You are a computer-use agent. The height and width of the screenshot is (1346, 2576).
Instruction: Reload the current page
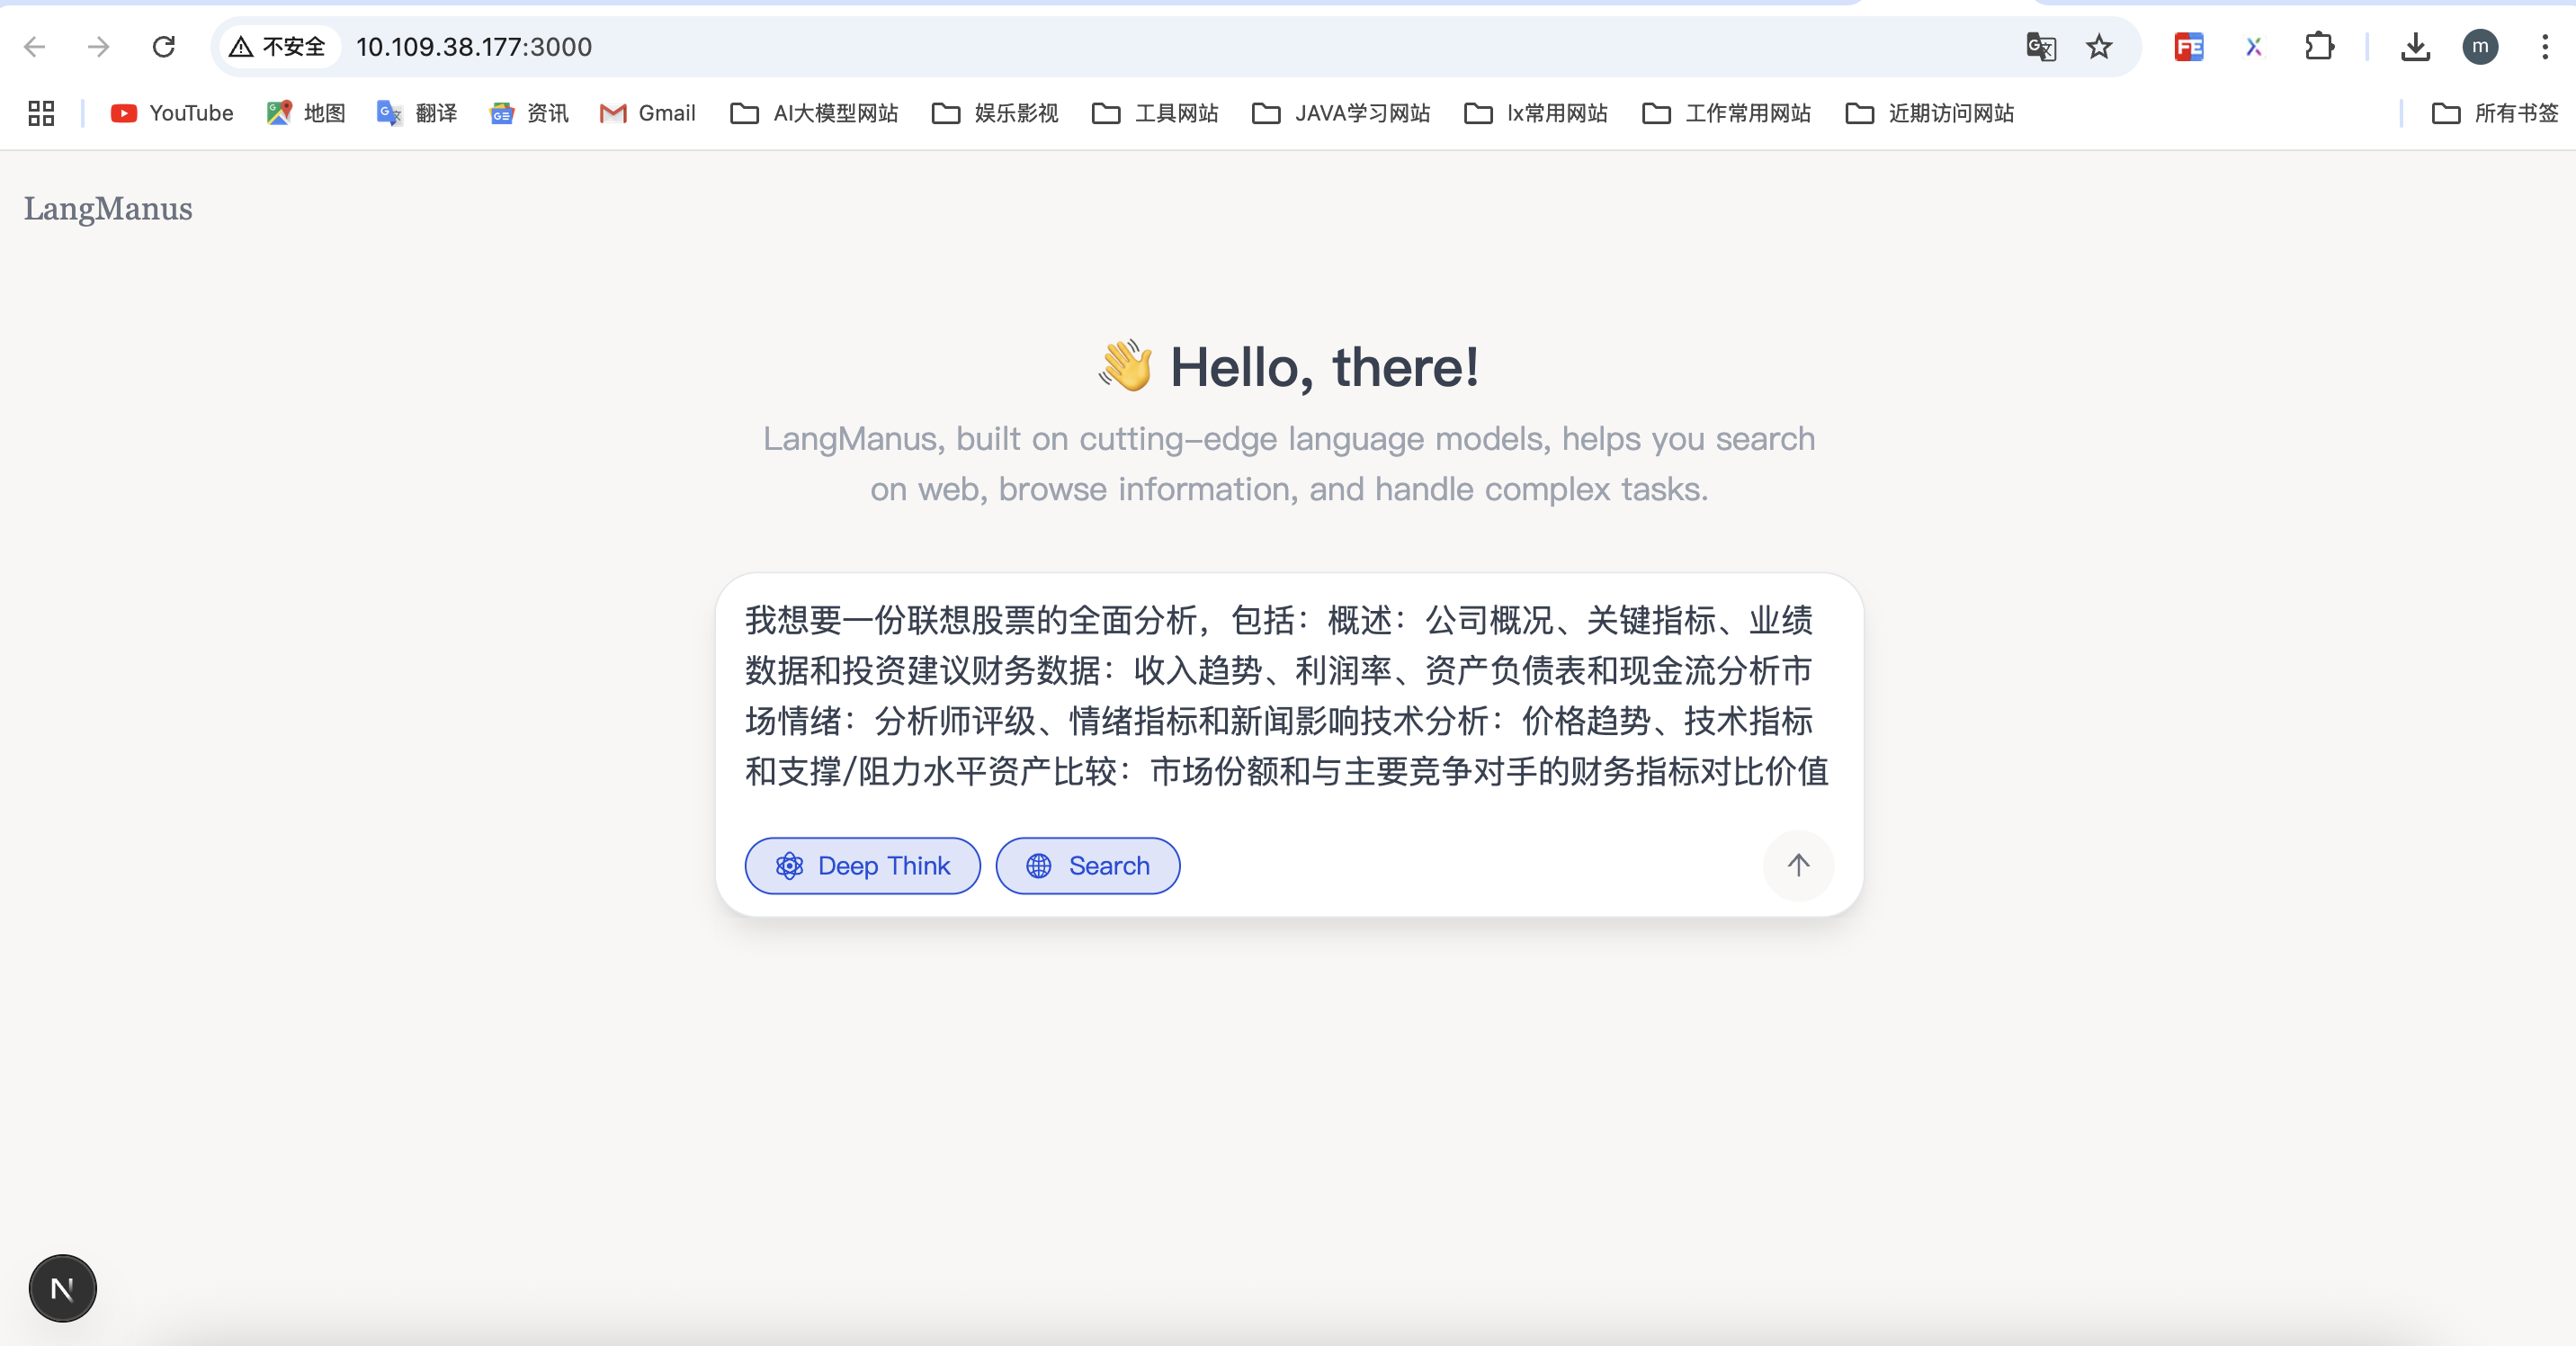coord(164,47)
